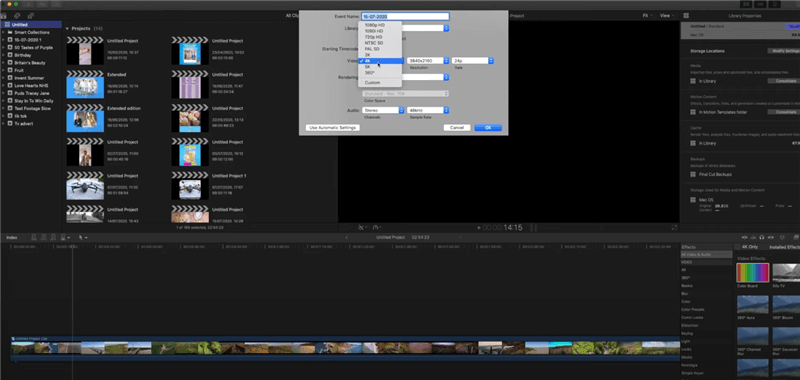Open the viewer View dropdown
The width and height of the screenshot is (800, 380).
(x=666, y=16)
